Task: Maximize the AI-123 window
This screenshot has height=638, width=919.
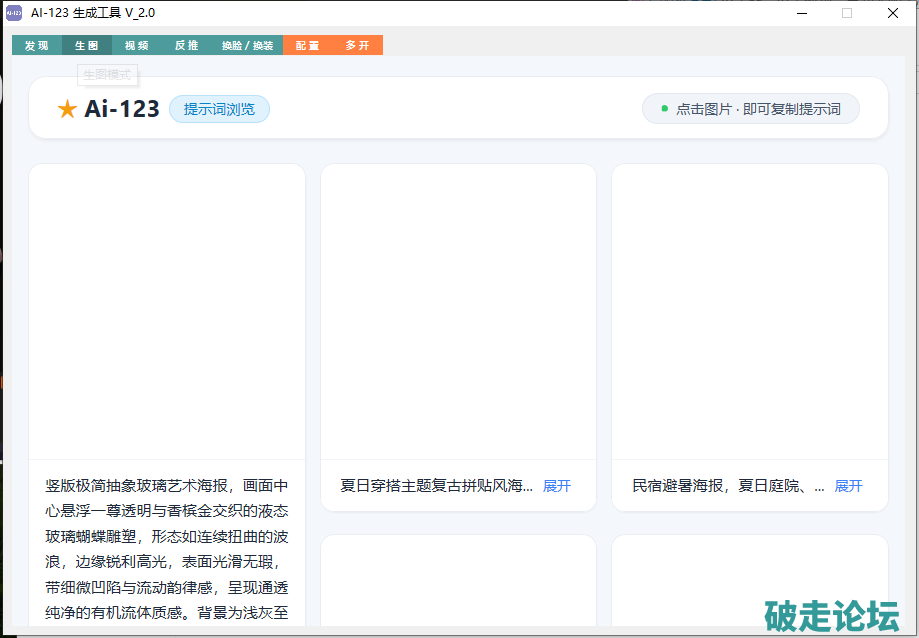Action: [847, 13]
